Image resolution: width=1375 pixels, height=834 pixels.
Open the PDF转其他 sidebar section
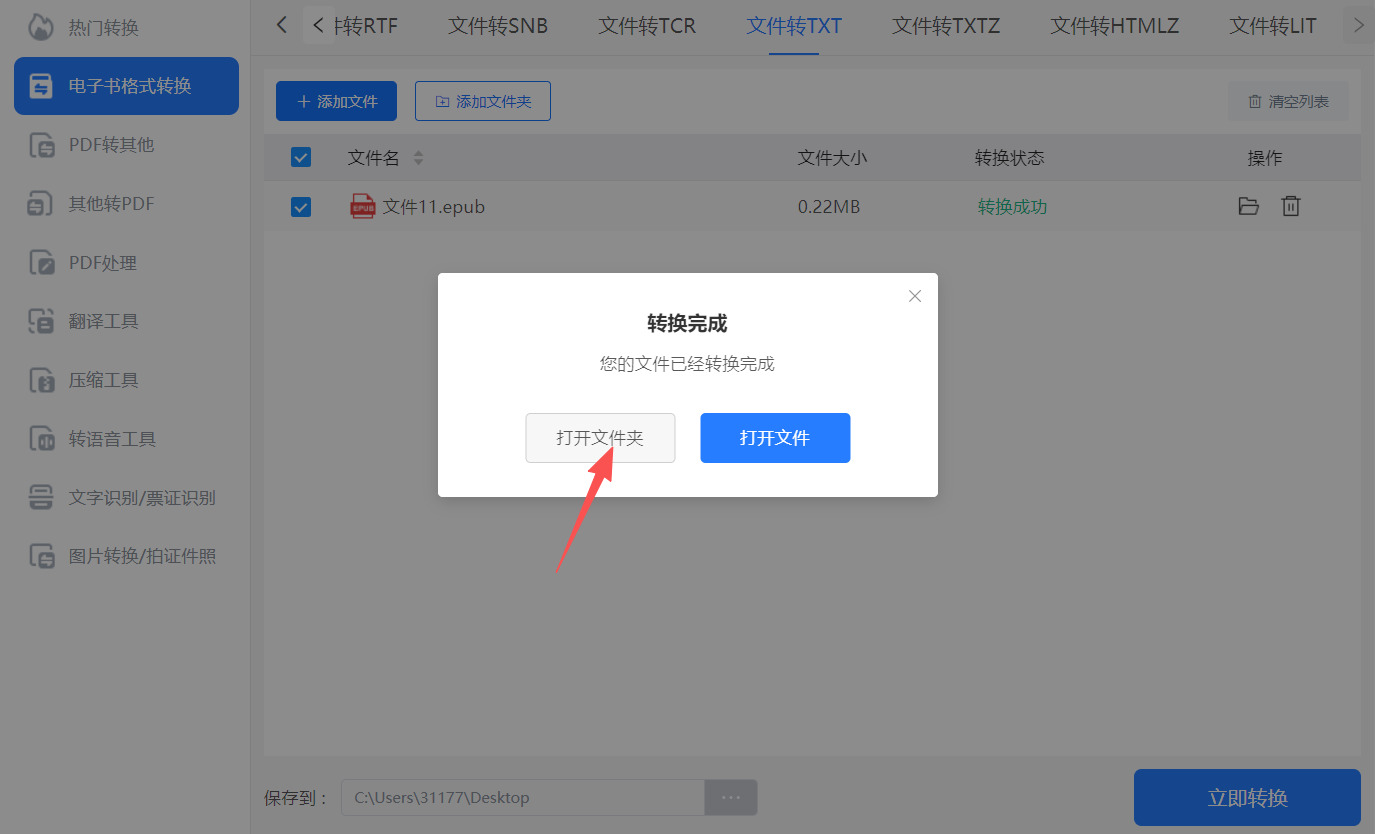pyautogui.click(x=126, y=145)
